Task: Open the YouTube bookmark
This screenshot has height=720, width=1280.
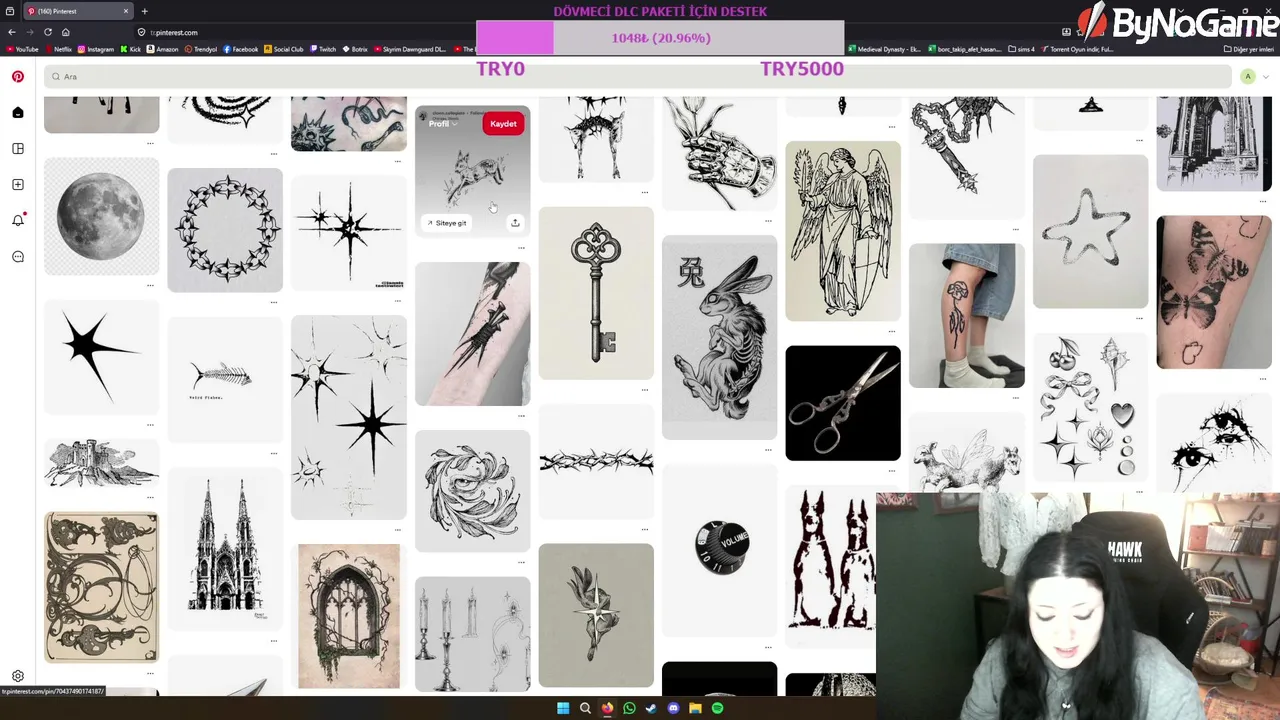Action: tap(22, 49)
